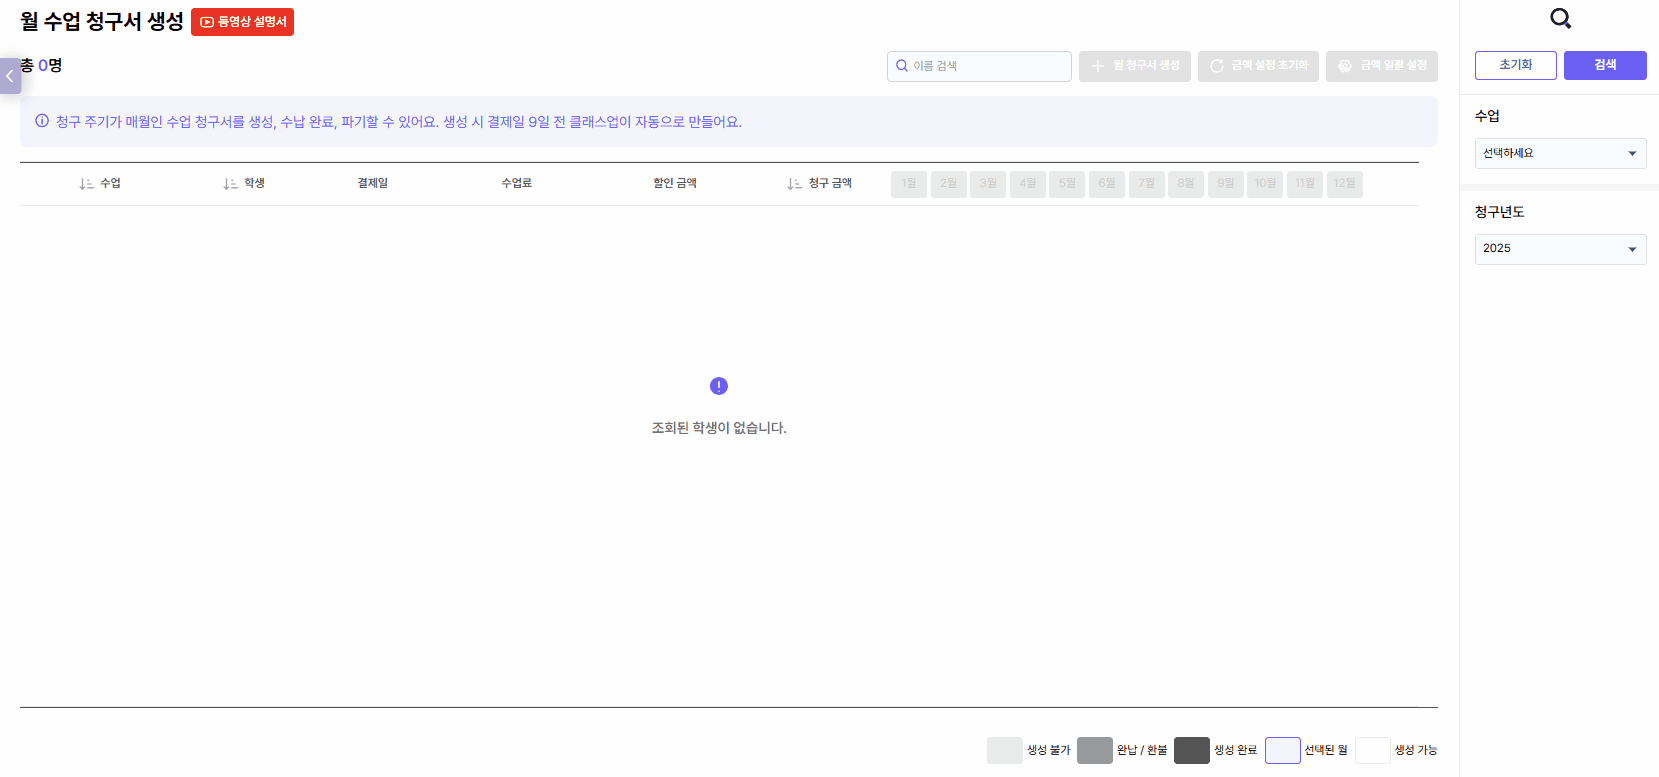The height and width of the screenshot is (777, 1659).
Task: Click the 생성 불가 legend swatch
Action: [x=1005, y=751]
